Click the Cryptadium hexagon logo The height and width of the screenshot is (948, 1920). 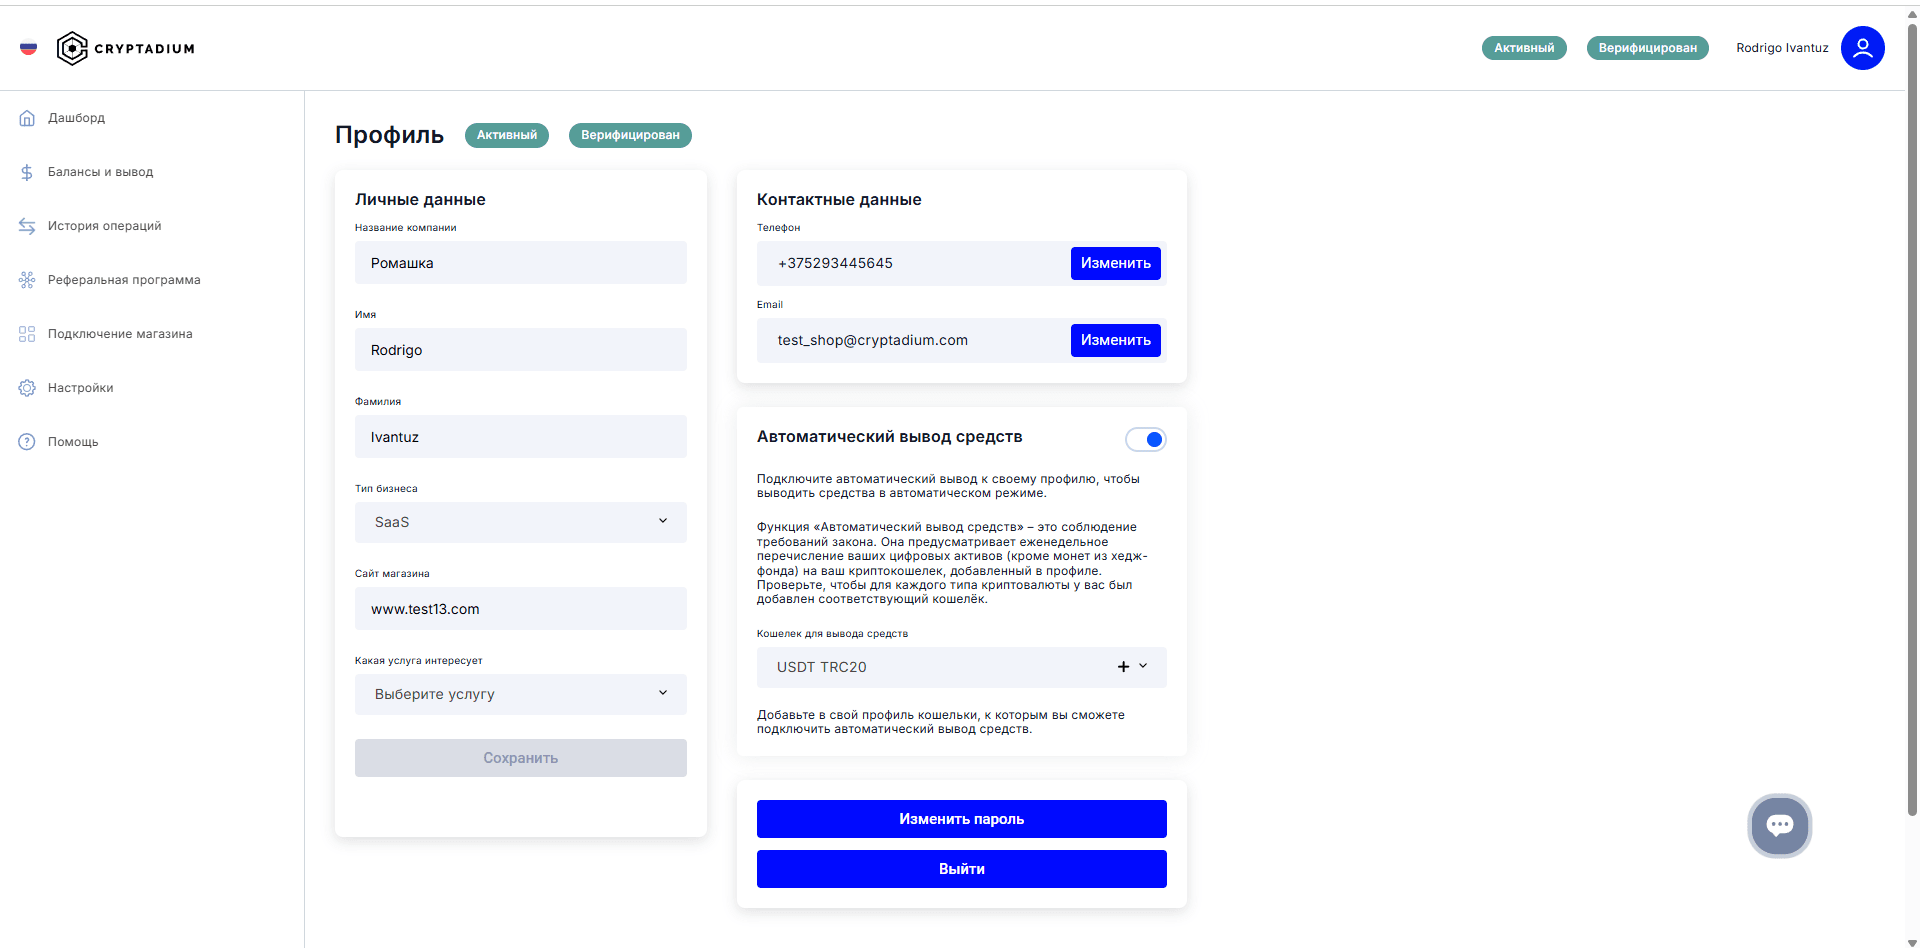pos(72,48)
